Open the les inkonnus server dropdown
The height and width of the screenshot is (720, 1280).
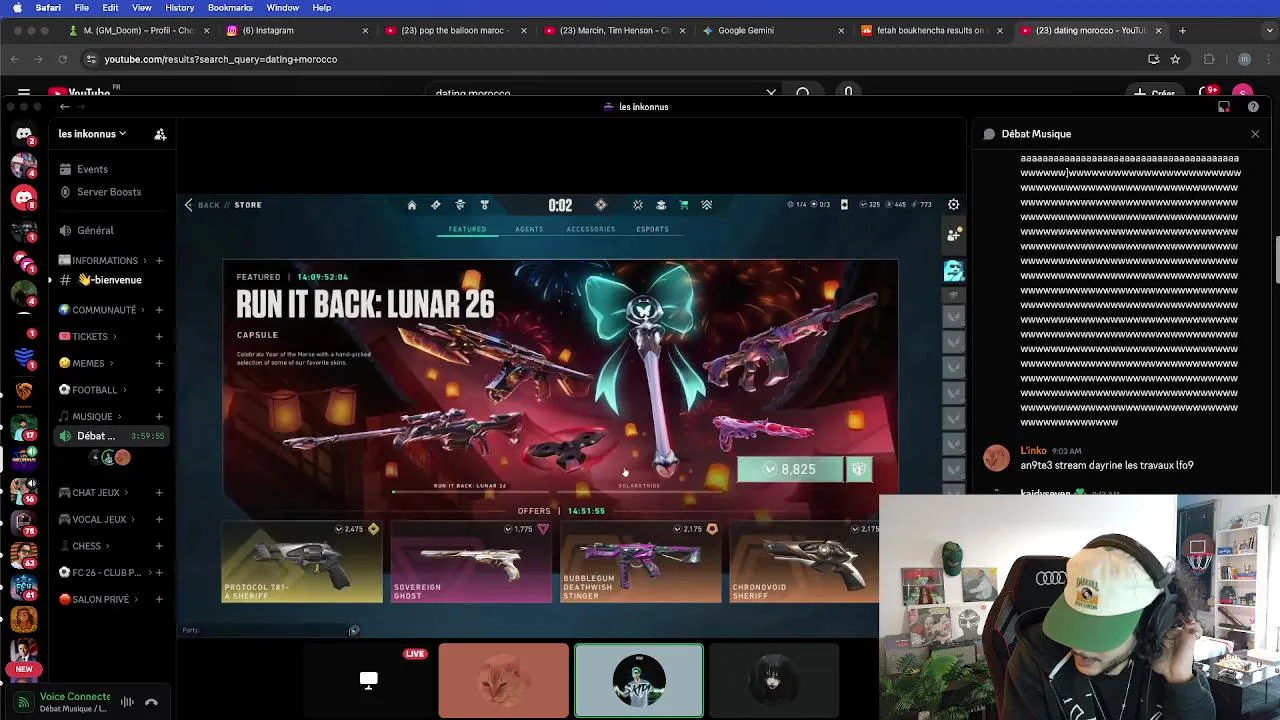tap(92, 134)
